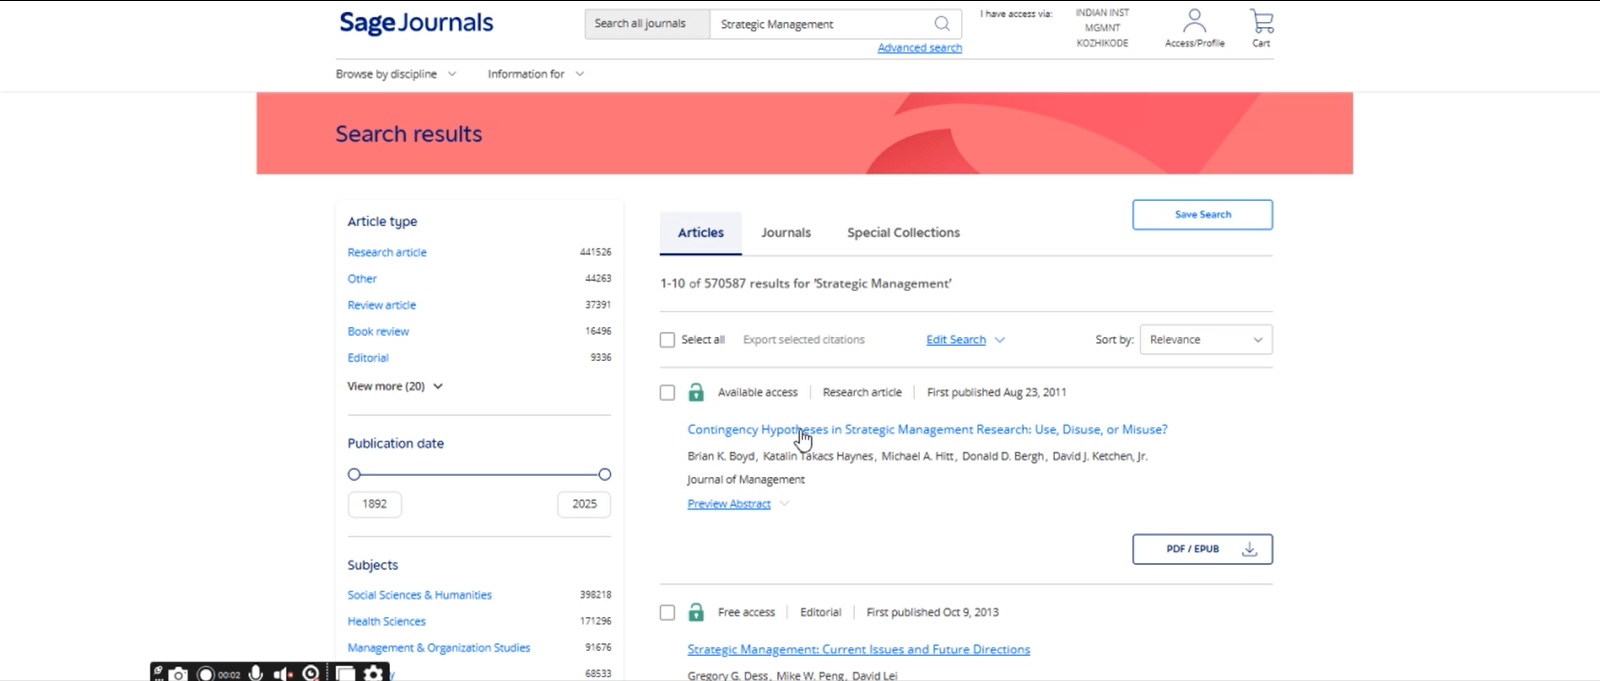Switch to the Special Collections tab
The width and height of the screenshot is (1600, 681).
coord(903,233)
